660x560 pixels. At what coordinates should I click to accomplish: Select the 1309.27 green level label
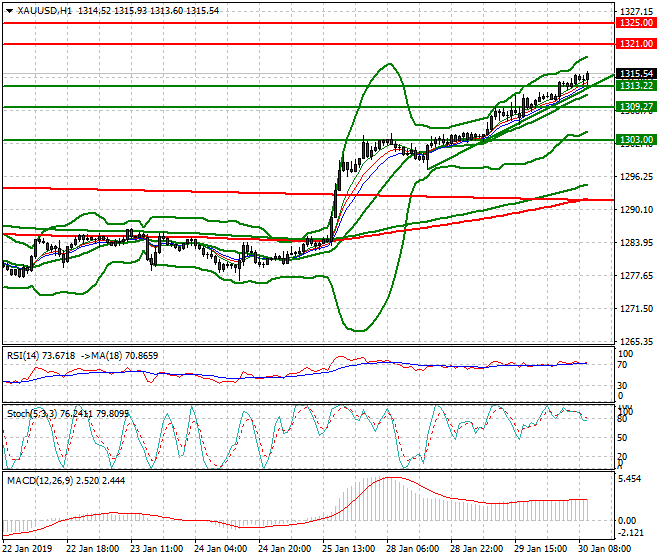(636, 107)
